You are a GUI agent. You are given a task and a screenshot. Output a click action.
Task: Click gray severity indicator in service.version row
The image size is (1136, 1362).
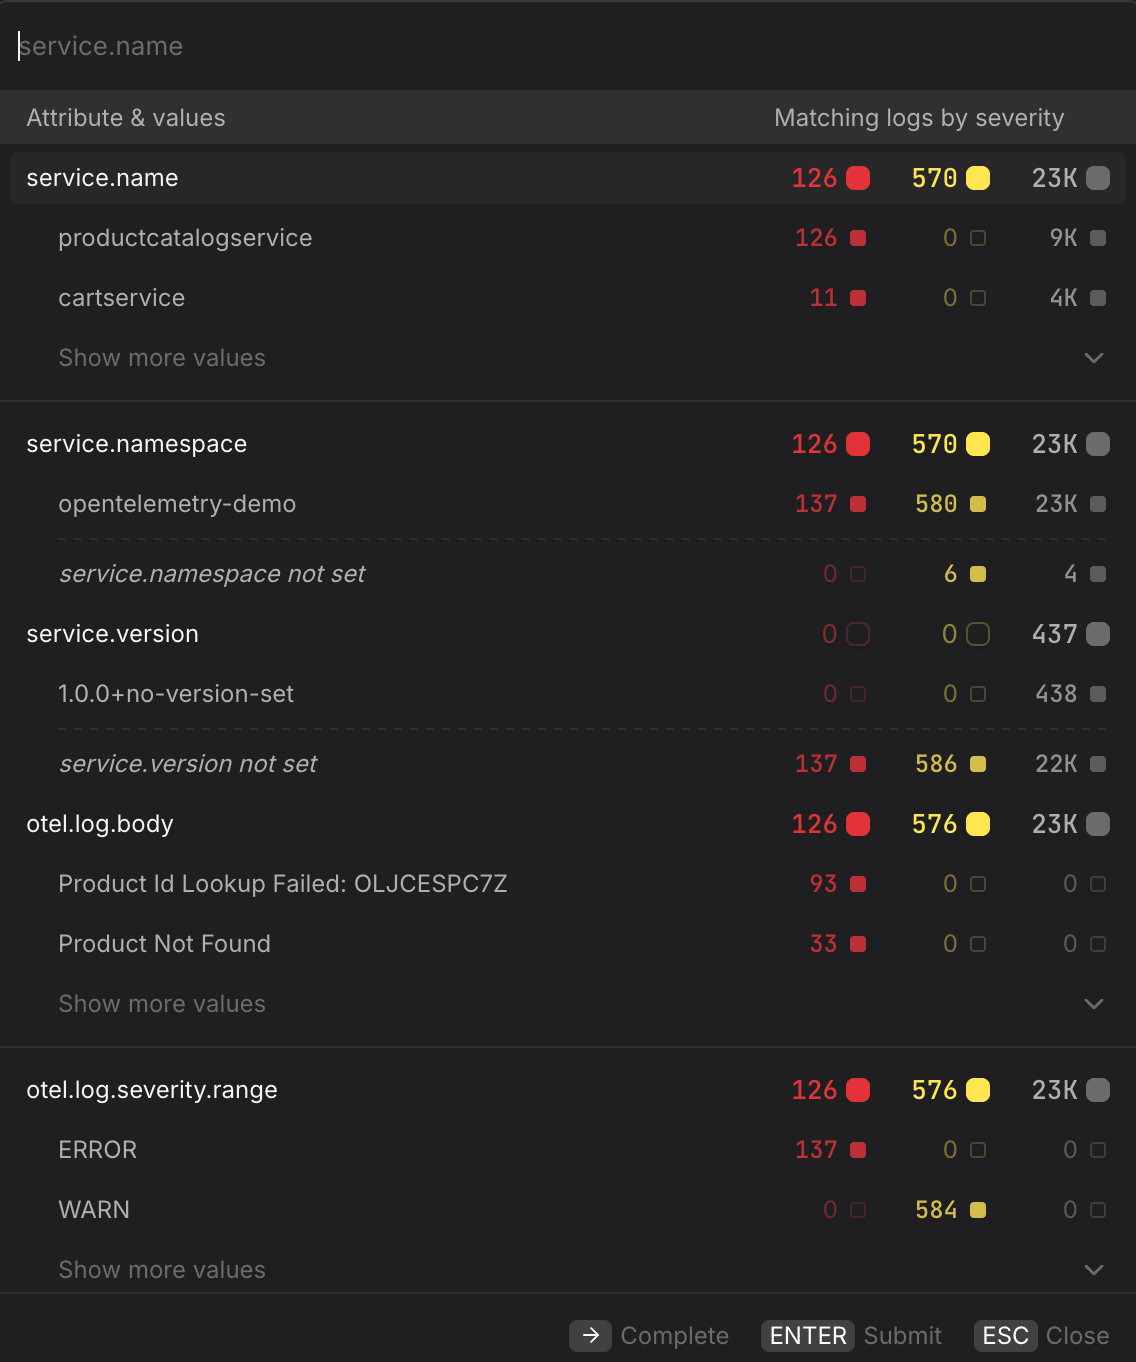pyautogui.click(x=1098, y=634)
